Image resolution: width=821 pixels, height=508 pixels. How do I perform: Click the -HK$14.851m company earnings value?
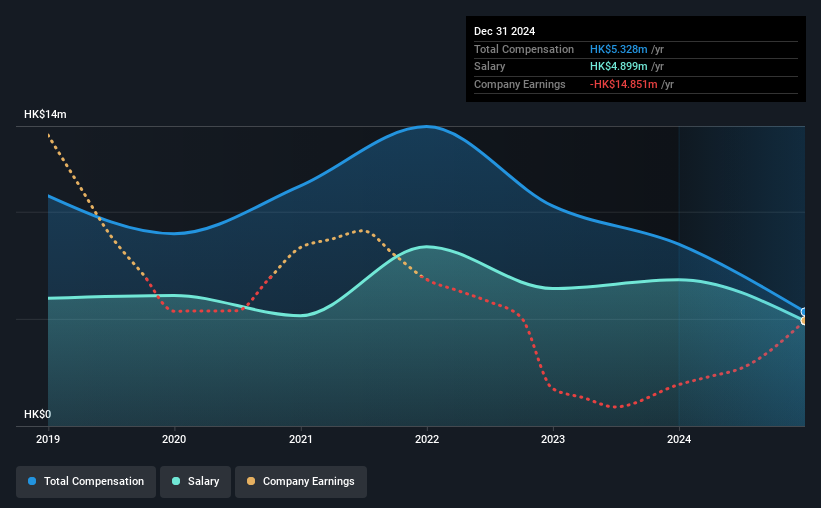[x=623, y=84]
